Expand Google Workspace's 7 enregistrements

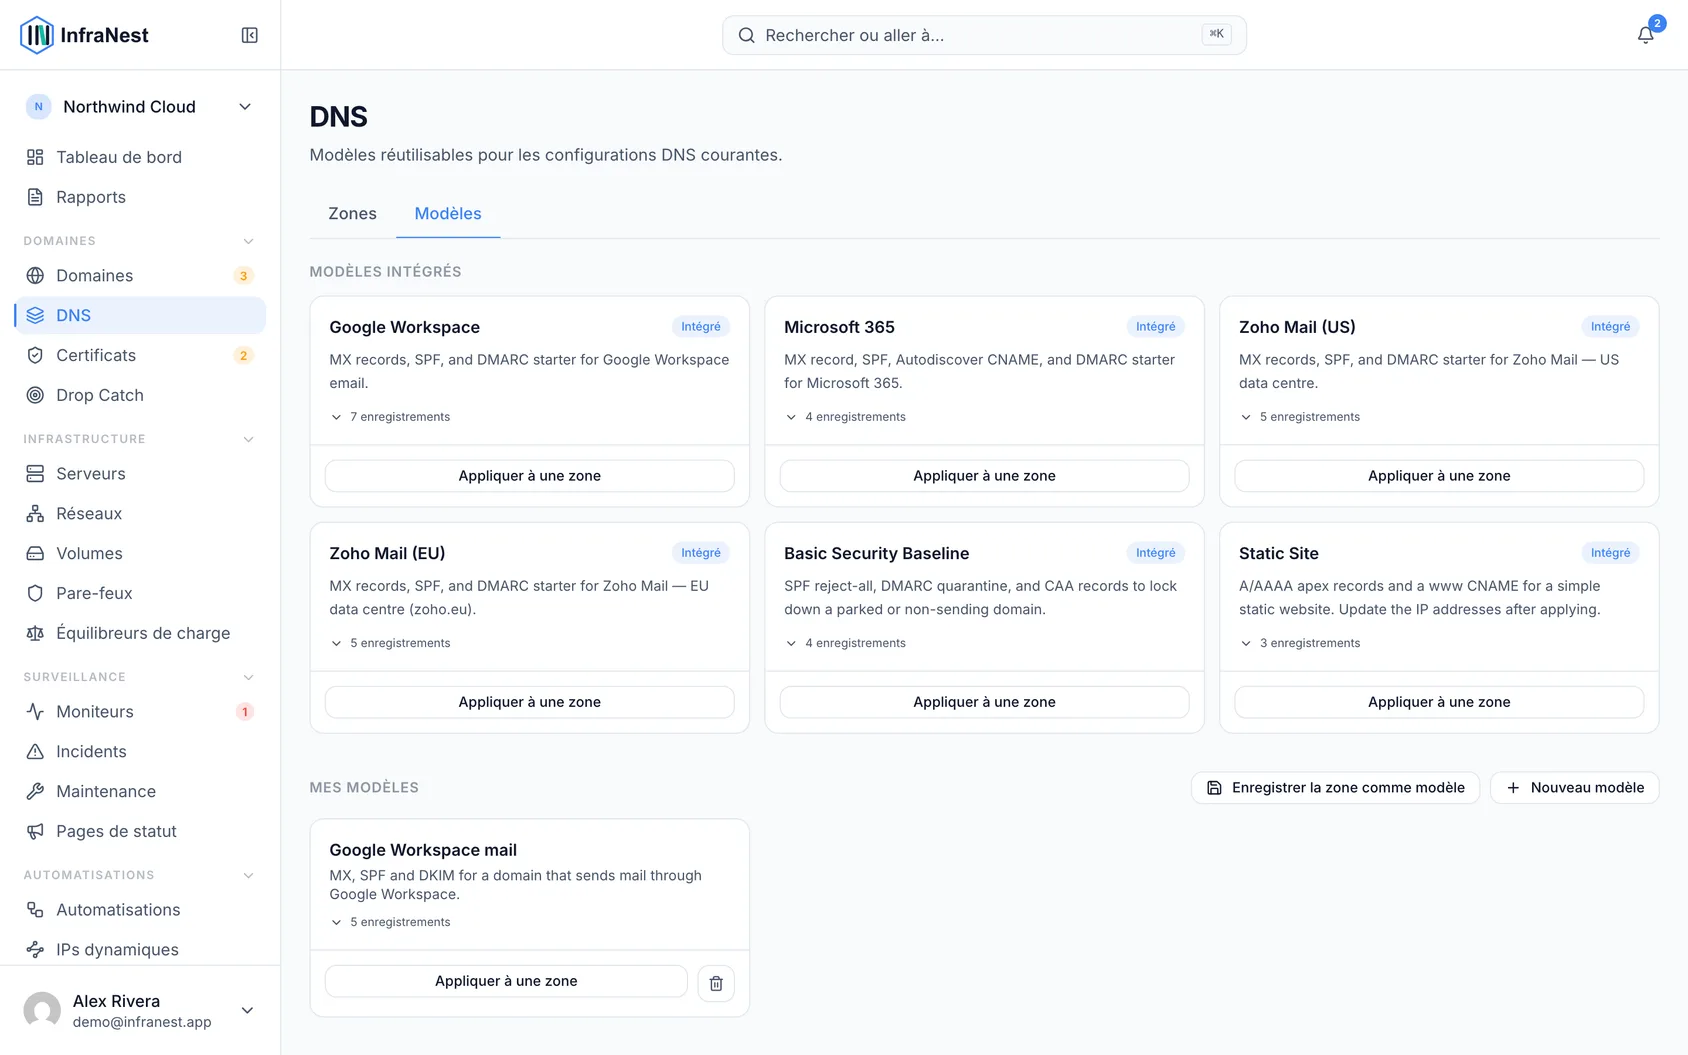(391, 417)
